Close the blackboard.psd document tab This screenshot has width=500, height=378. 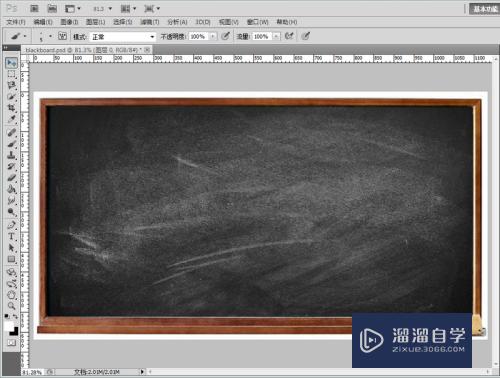tap(147, 50)
